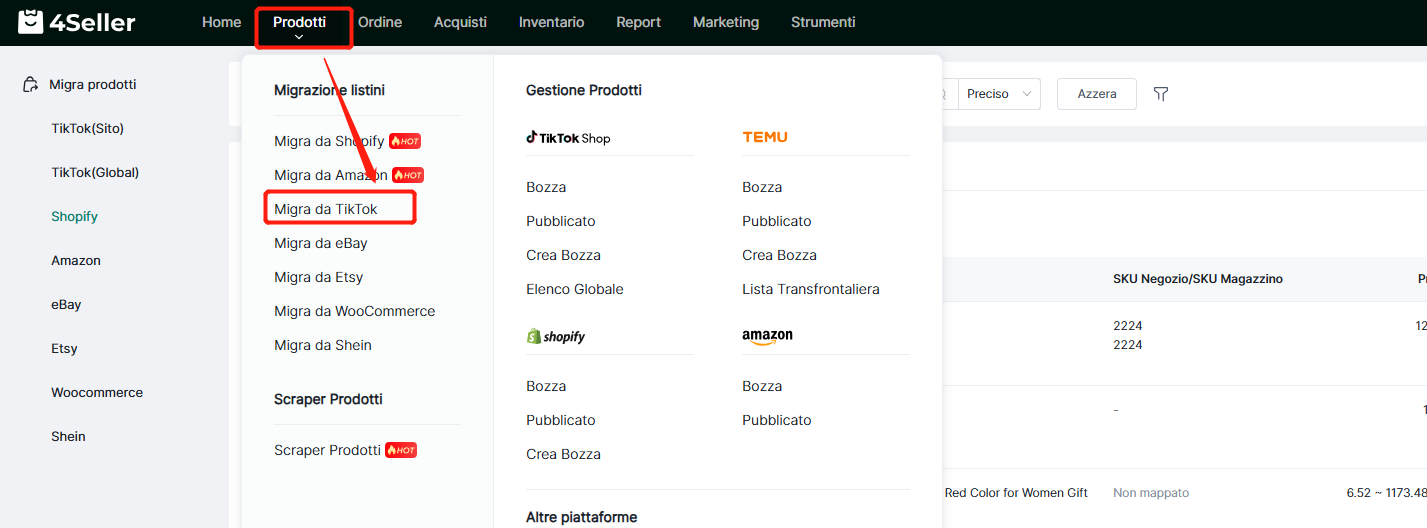
Task: Select Shein in sidebar
Action: point(68,436)
